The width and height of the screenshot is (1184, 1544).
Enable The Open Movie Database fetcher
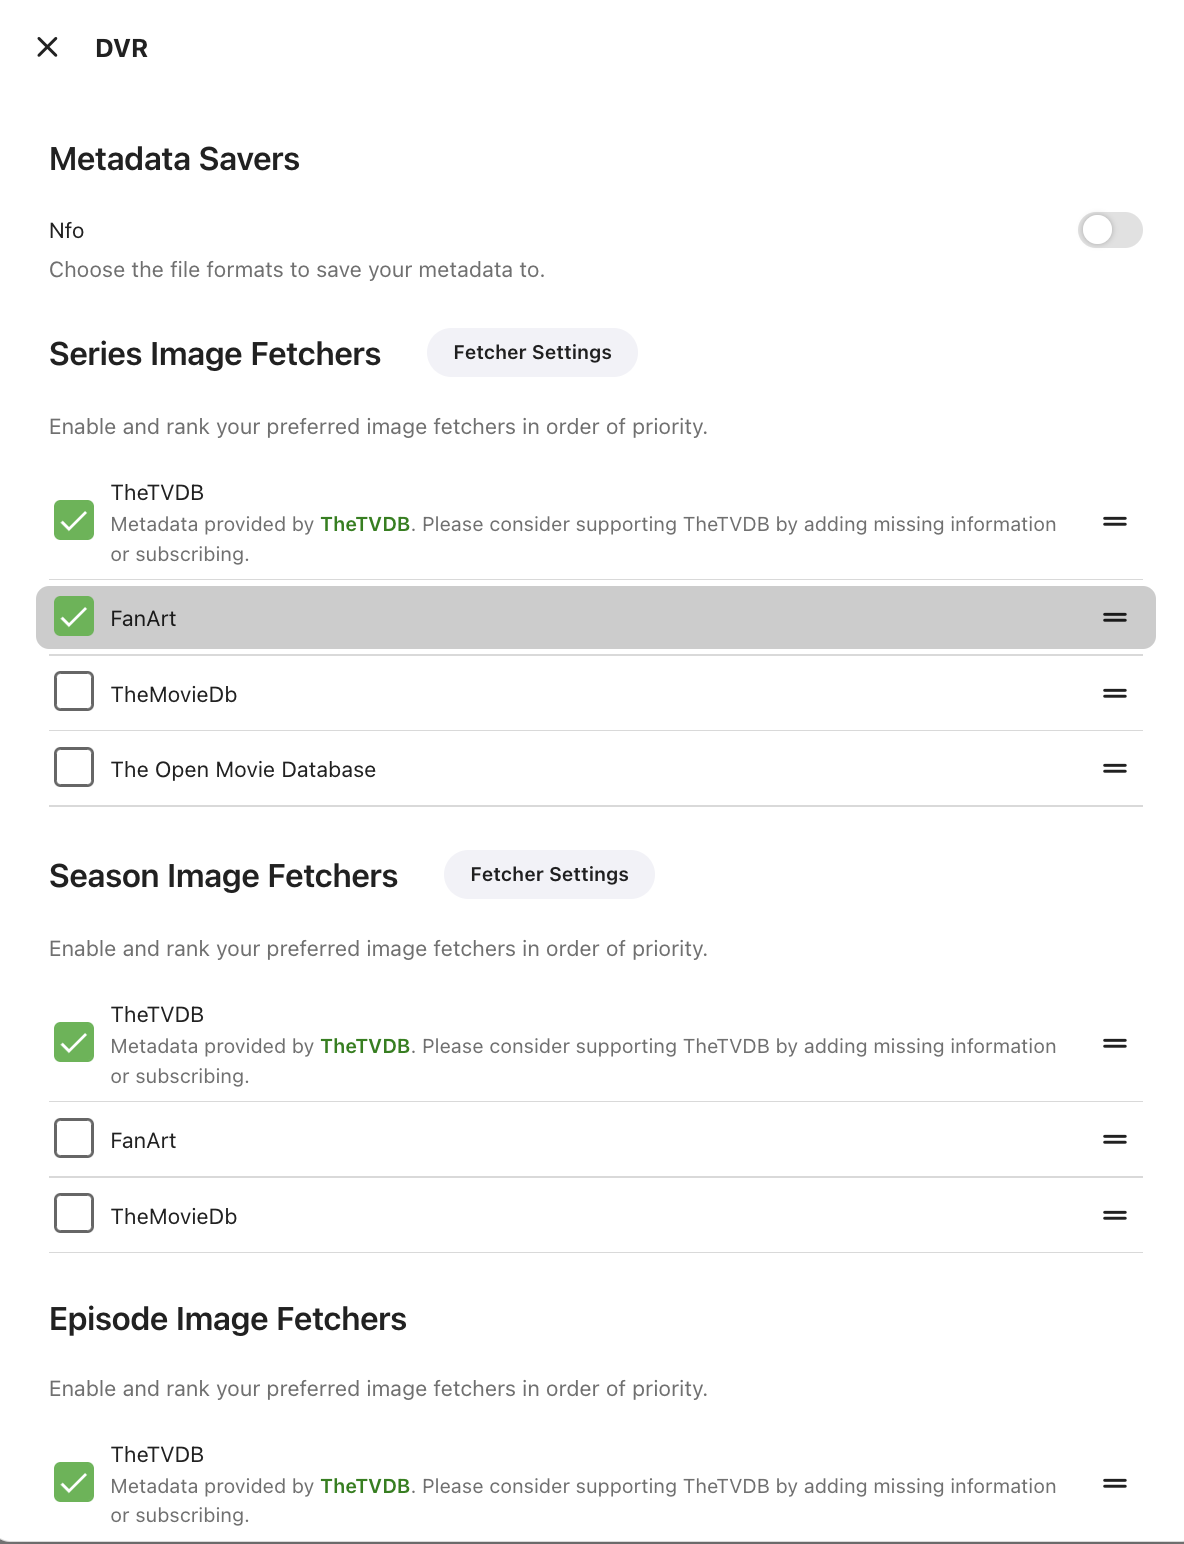(x=74, y=768)
